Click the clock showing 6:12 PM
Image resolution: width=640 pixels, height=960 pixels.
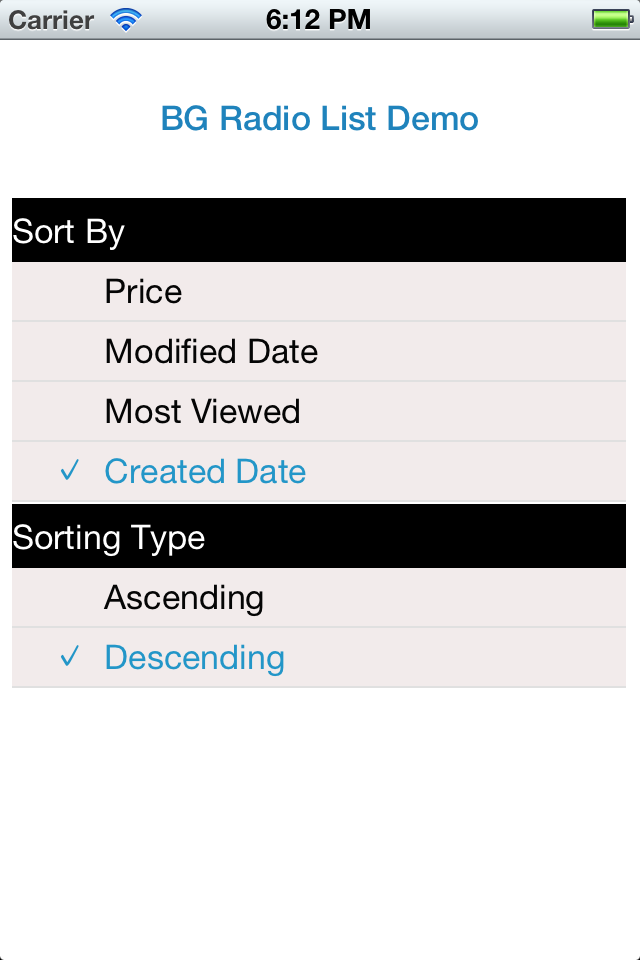[320, 18]
